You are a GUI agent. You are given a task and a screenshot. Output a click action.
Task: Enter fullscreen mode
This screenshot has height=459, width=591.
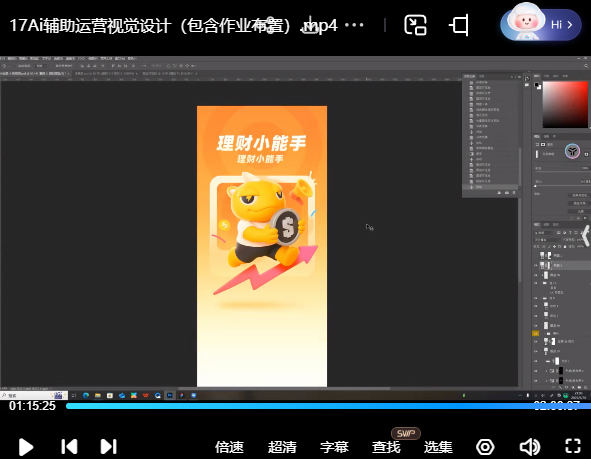click(573, 446)
